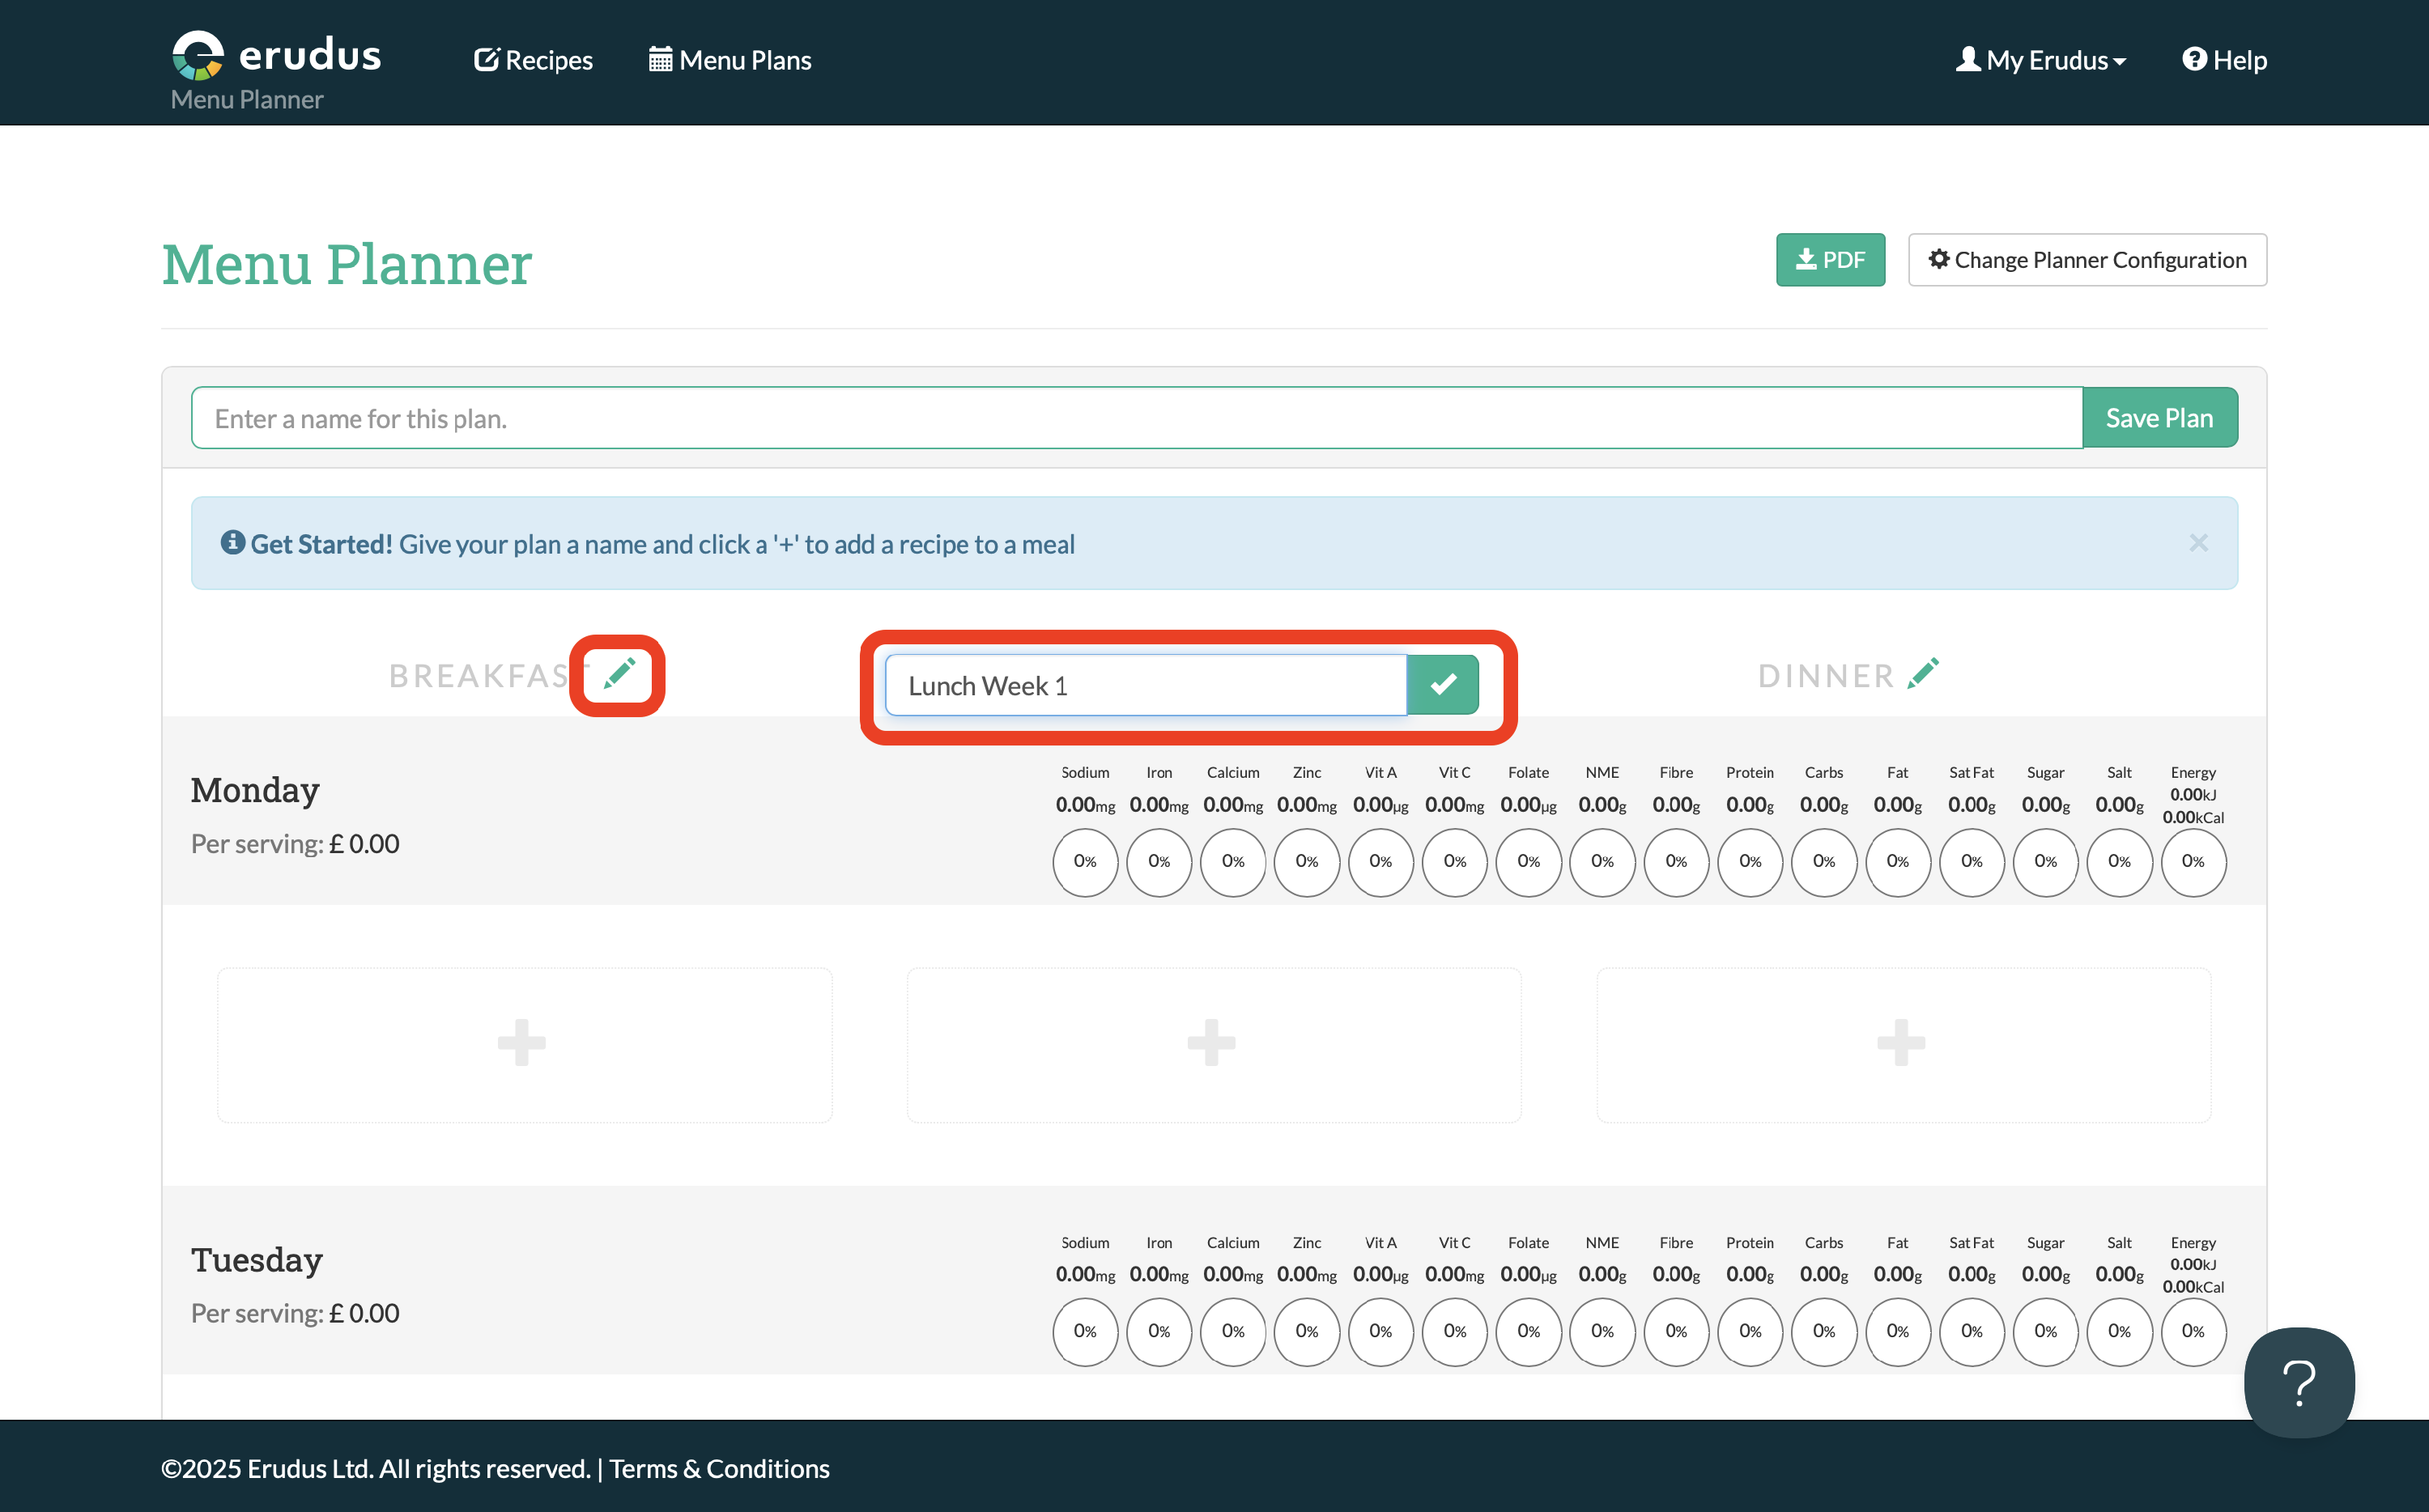2429x1512 pixels.
Task: Click Monday's Sodium percentage circle
Action: point(1084,862)
